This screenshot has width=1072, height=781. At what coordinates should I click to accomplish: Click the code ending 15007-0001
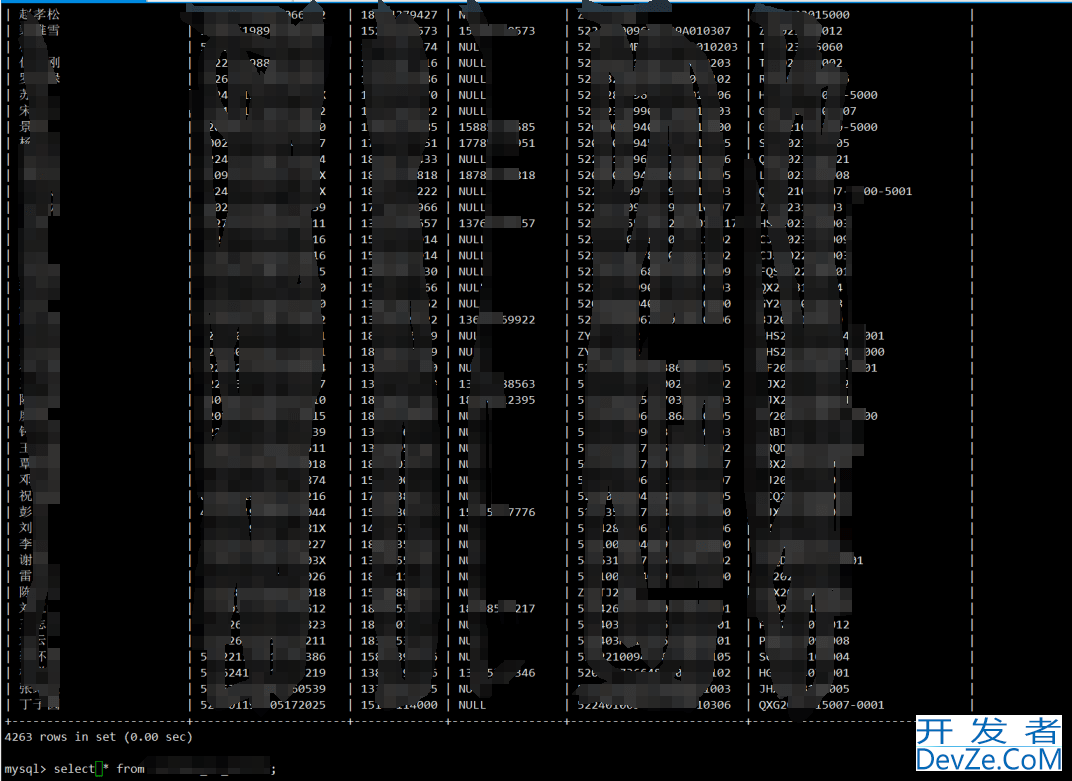click(821, 705)
